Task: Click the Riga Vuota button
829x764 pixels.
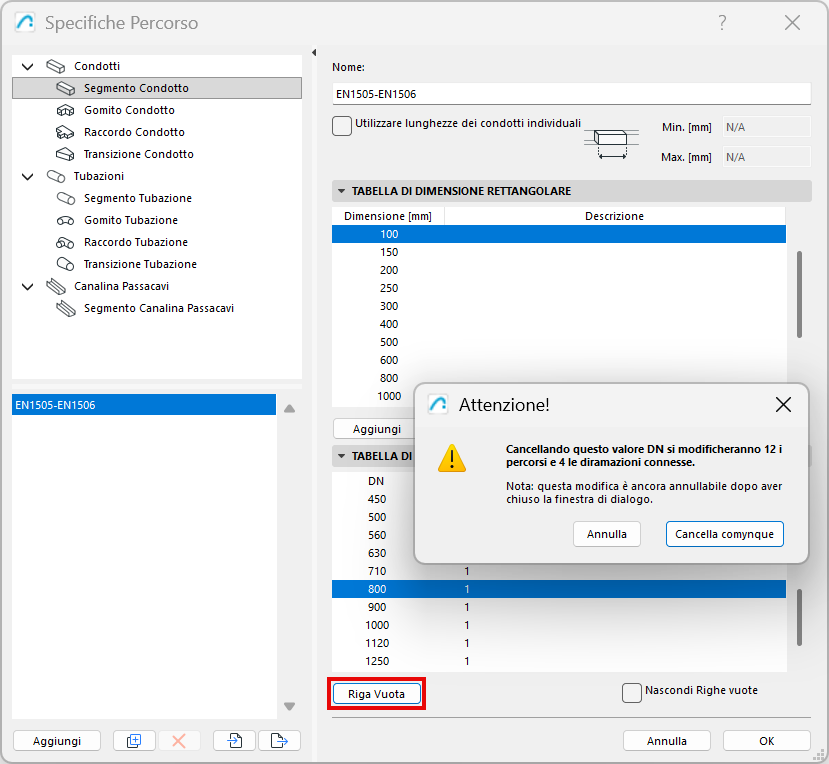Action: click(x=376, y=694)
